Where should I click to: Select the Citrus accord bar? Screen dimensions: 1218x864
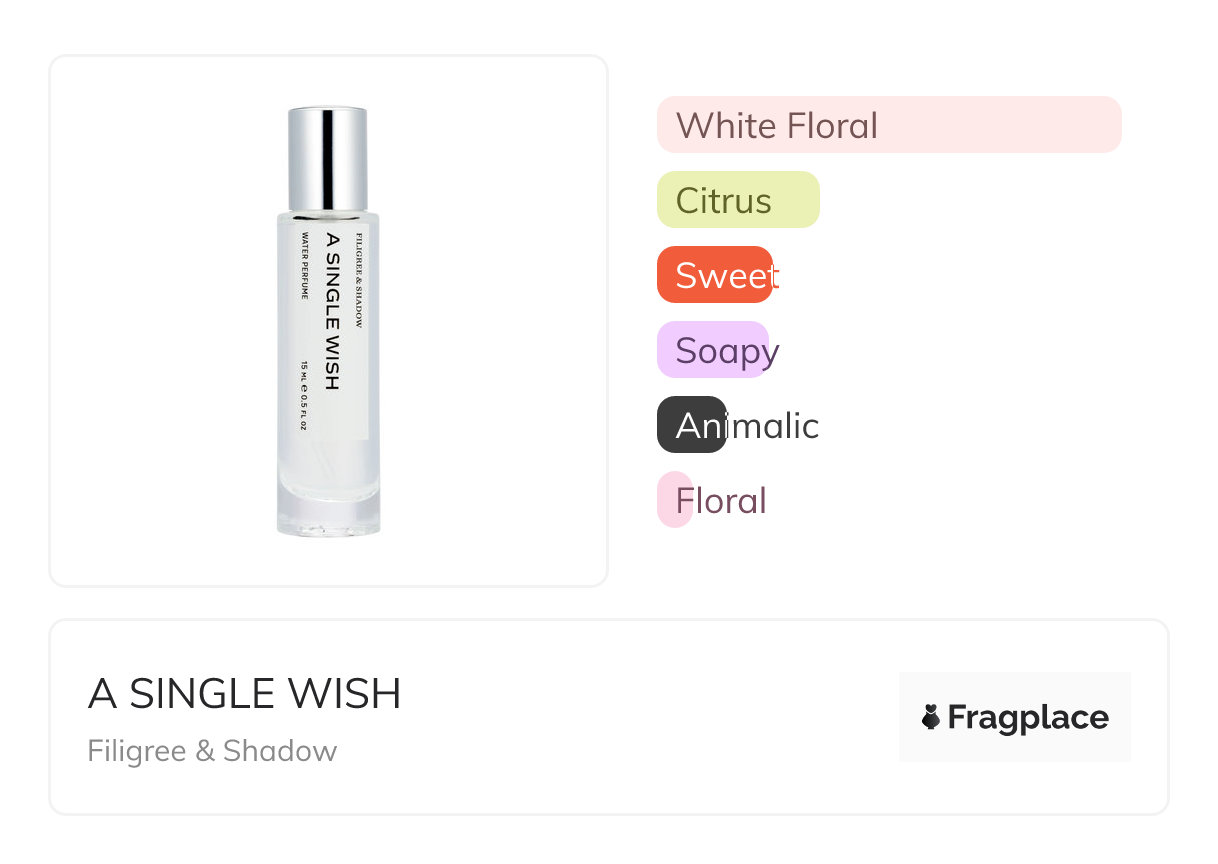[x=738, y=200]
